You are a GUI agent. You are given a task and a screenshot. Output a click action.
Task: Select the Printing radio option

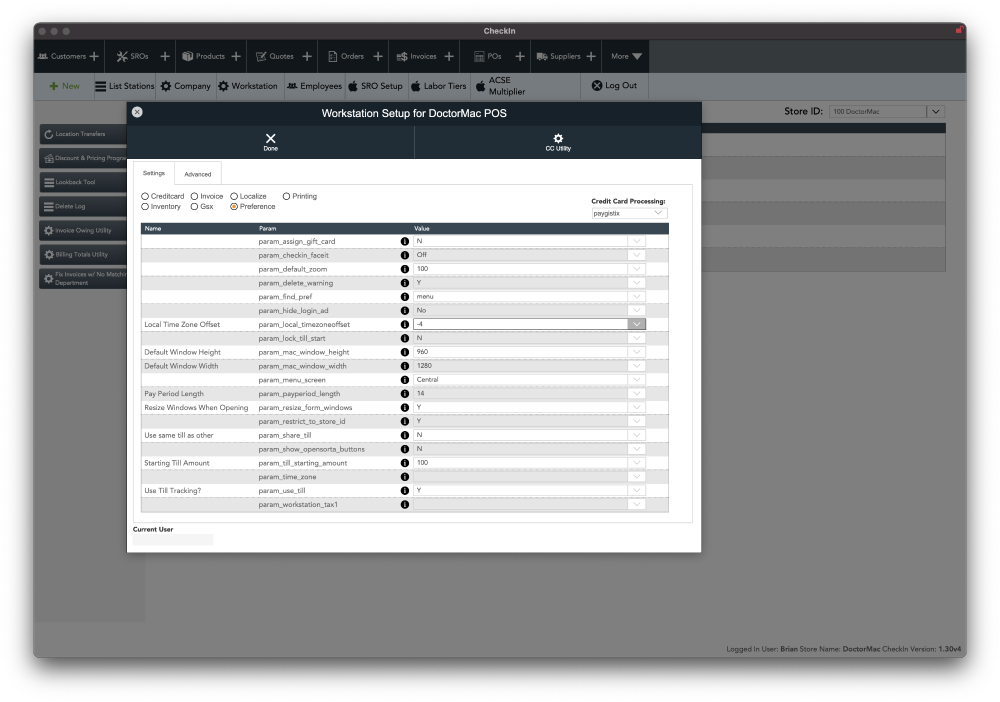286,196
